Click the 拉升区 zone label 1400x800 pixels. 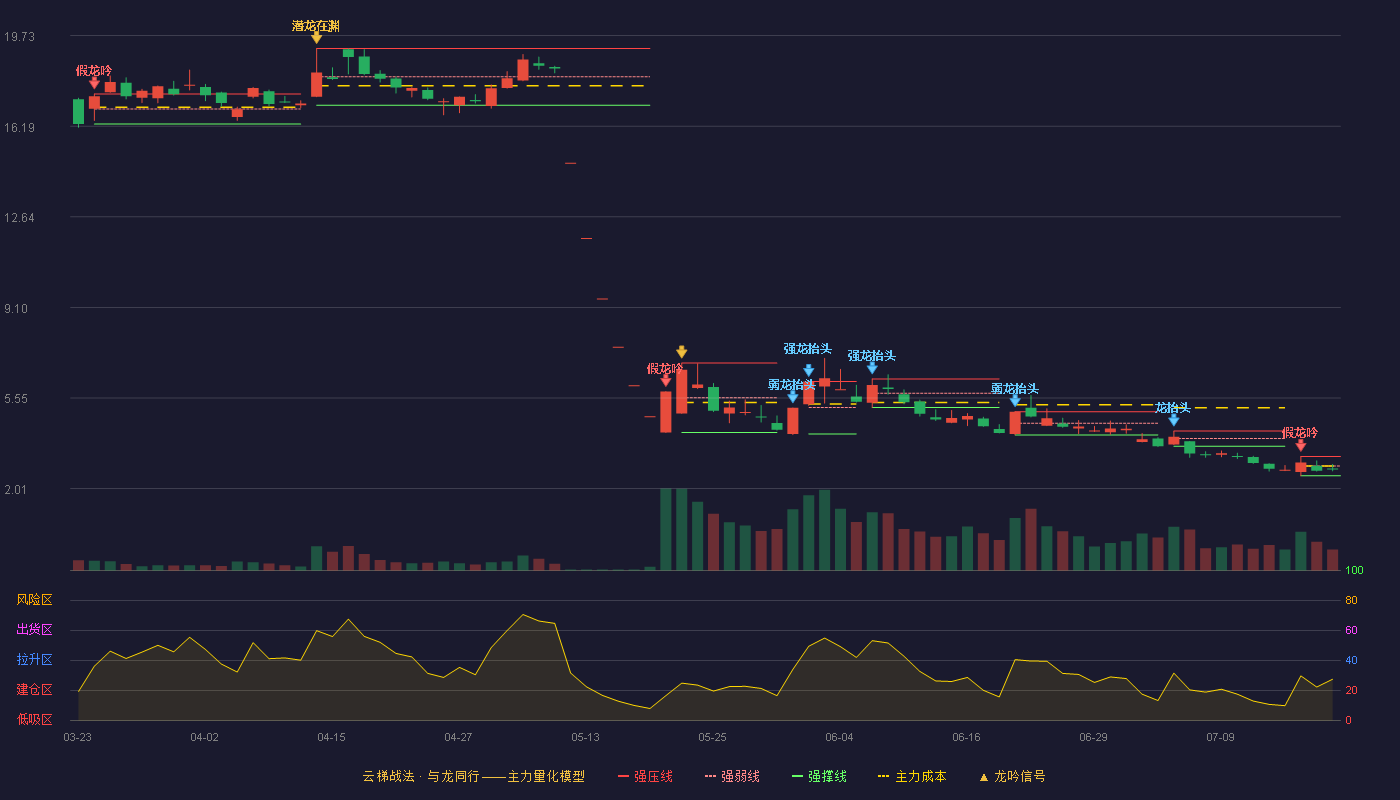[34, 660]
